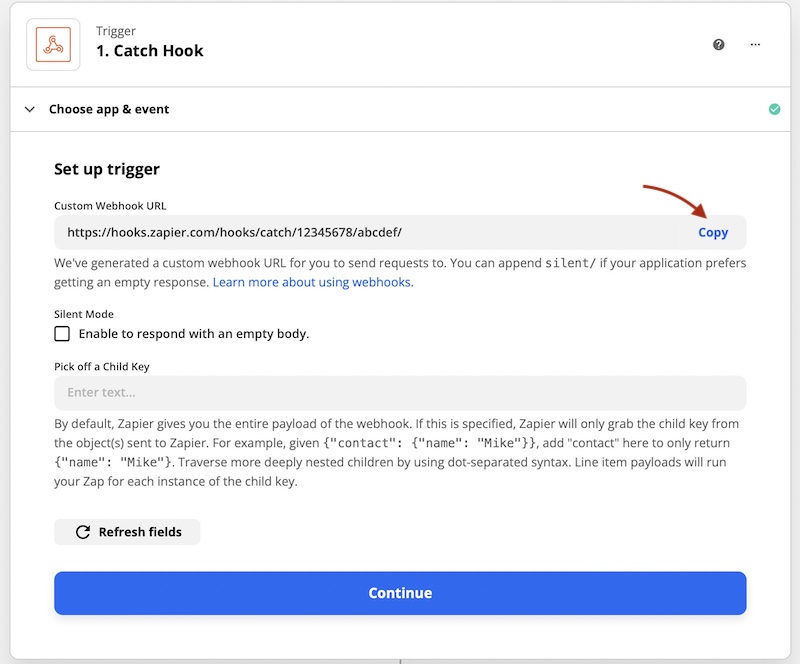The image size is (800, 664).
Task: Click the Custom Webhook URL label
Action: click(x=110, y=206)
